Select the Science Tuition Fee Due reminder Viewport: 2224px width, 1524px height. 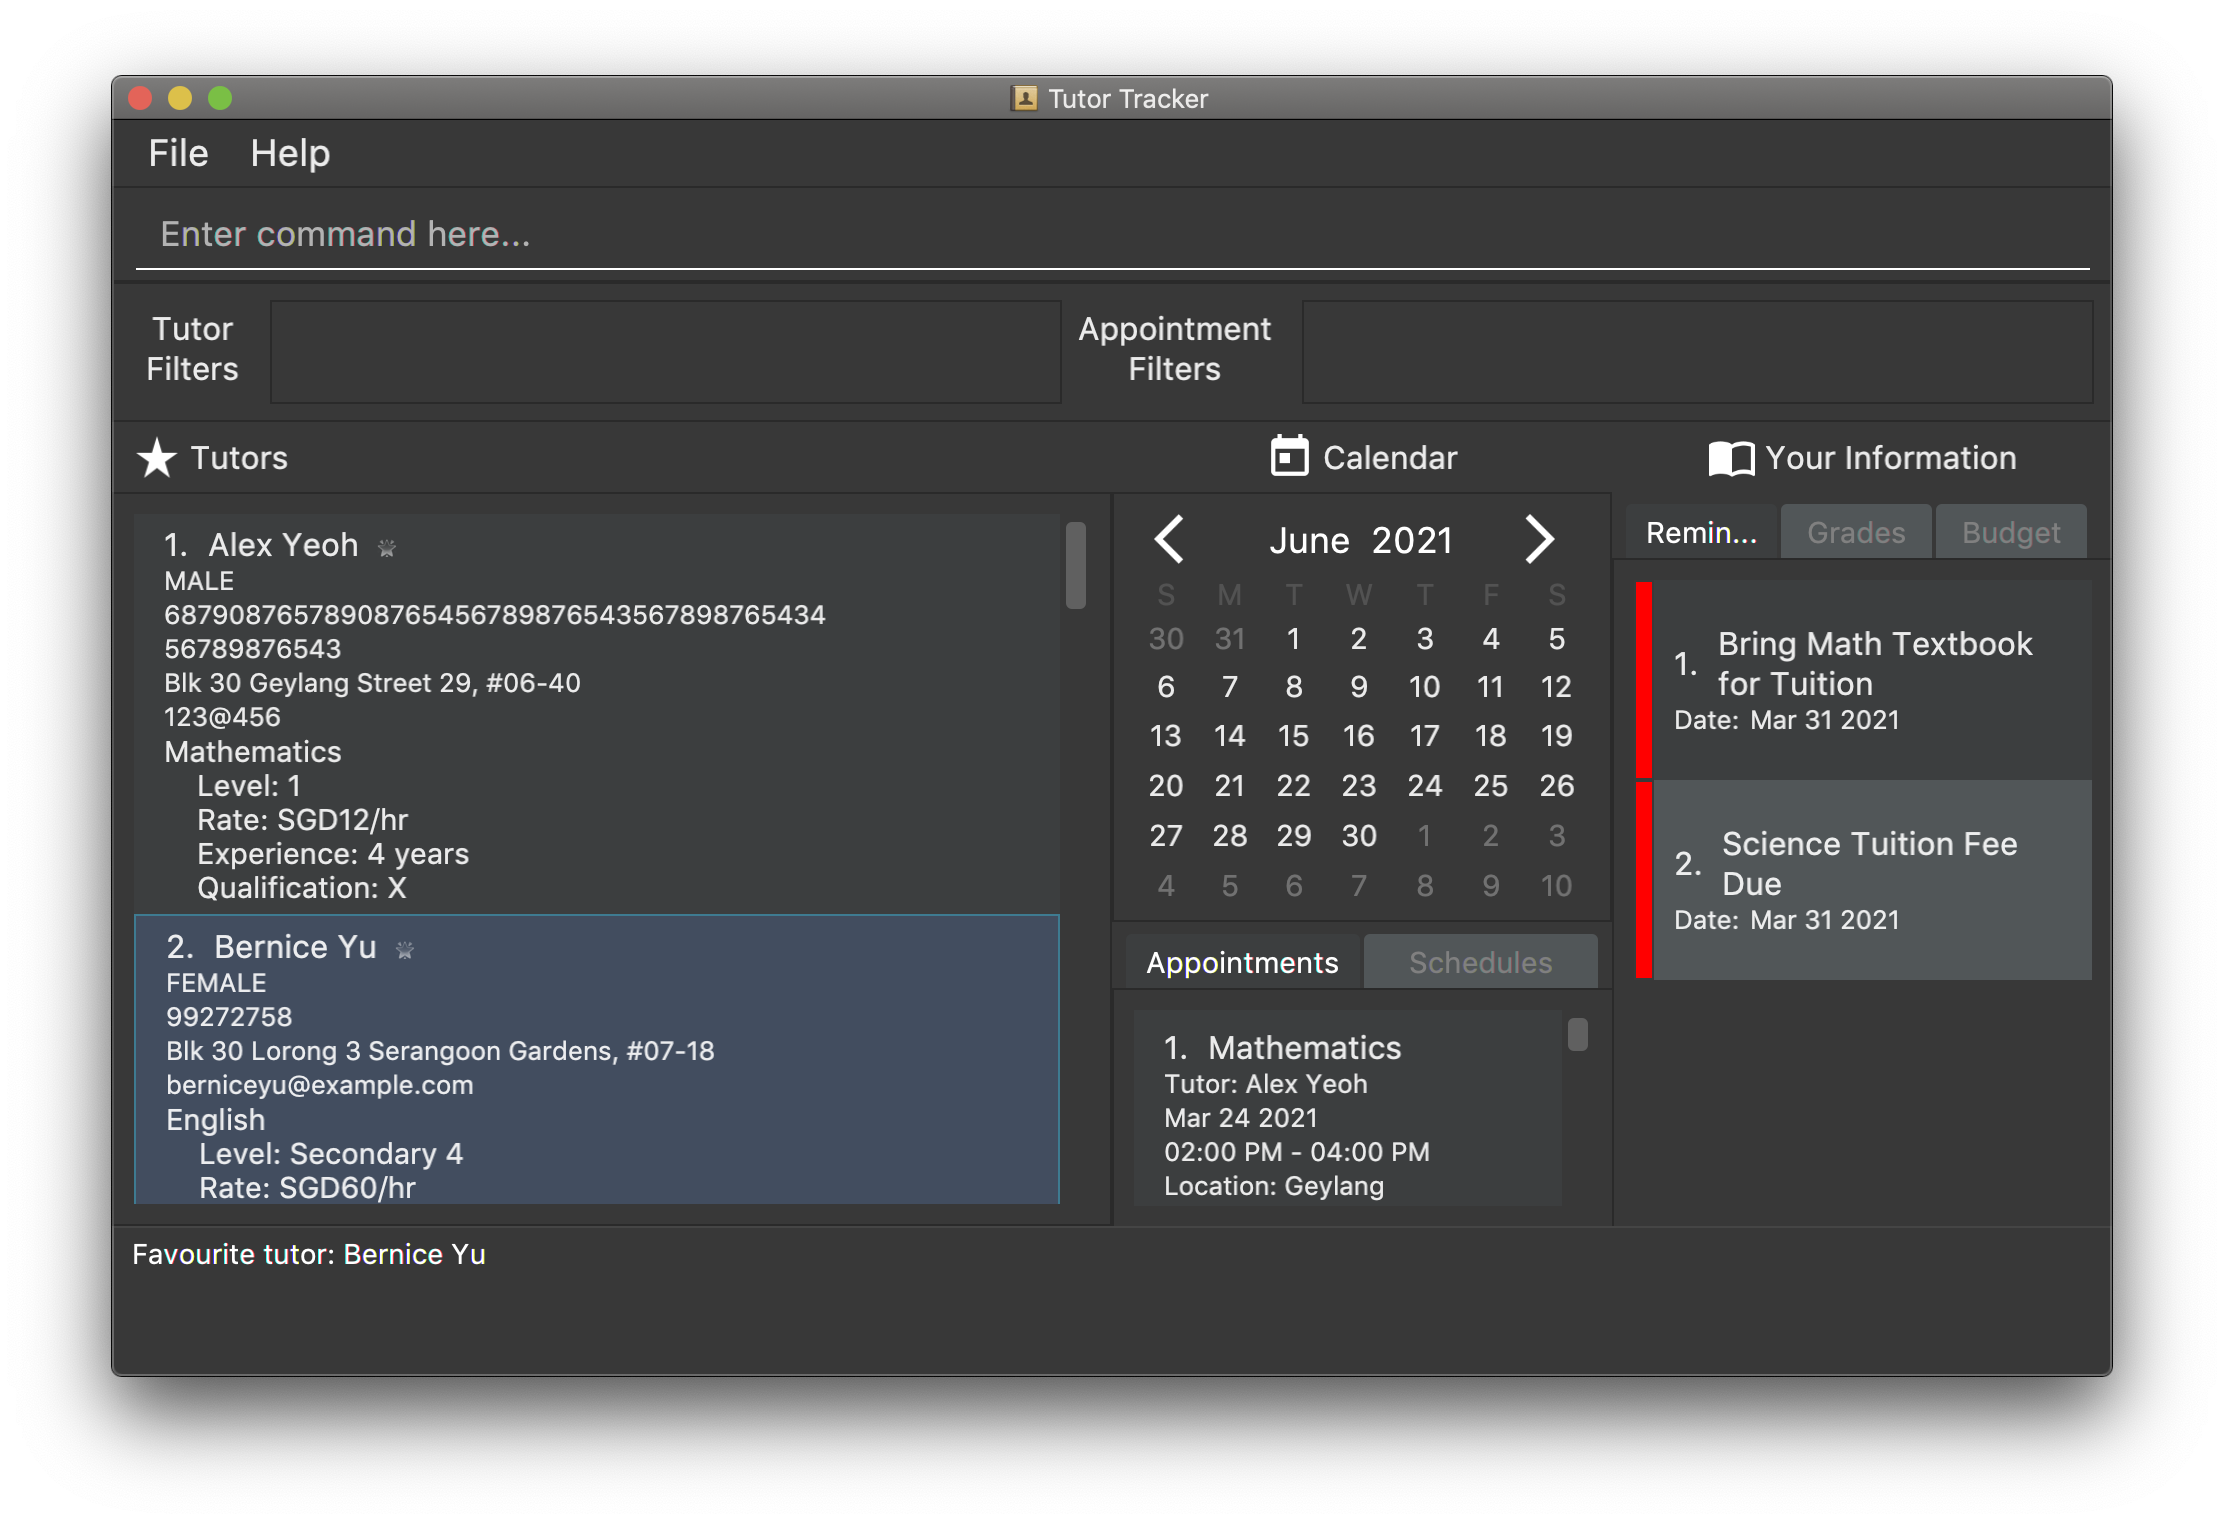[x=1870, y=879]
